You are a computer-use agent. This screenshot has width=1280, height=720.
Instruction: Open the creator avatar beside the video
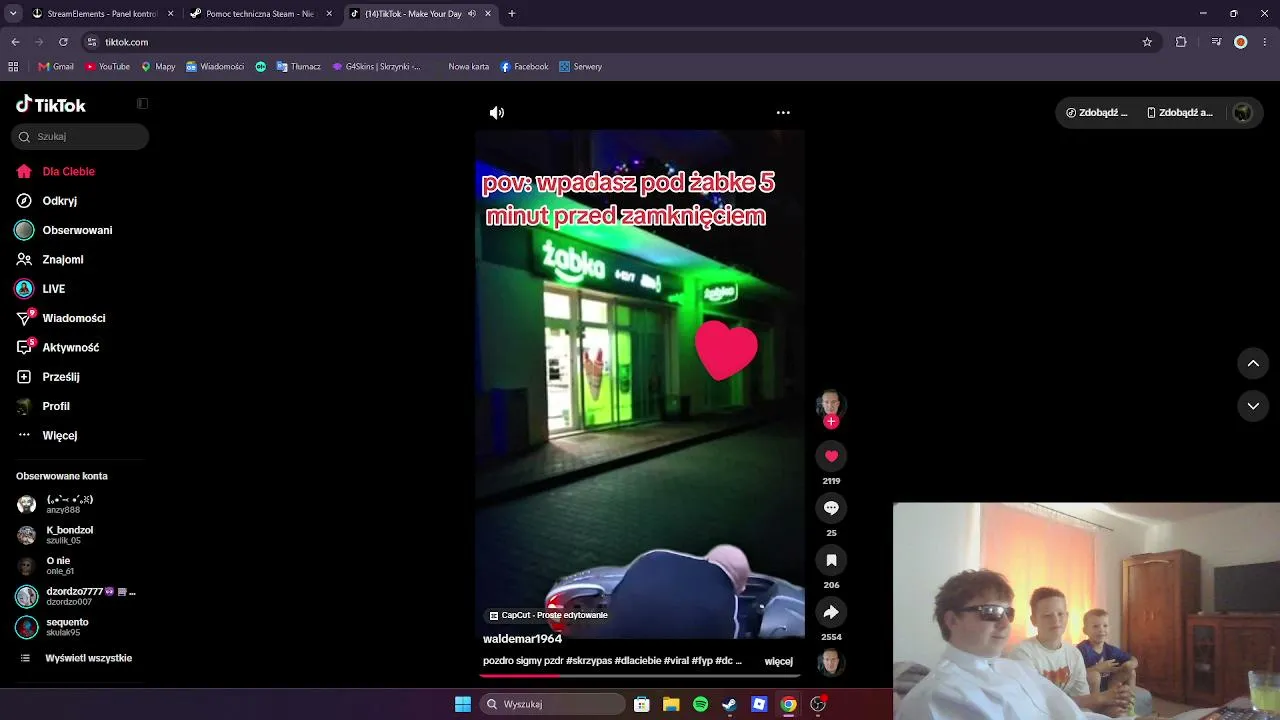click(x=831, y=404)
